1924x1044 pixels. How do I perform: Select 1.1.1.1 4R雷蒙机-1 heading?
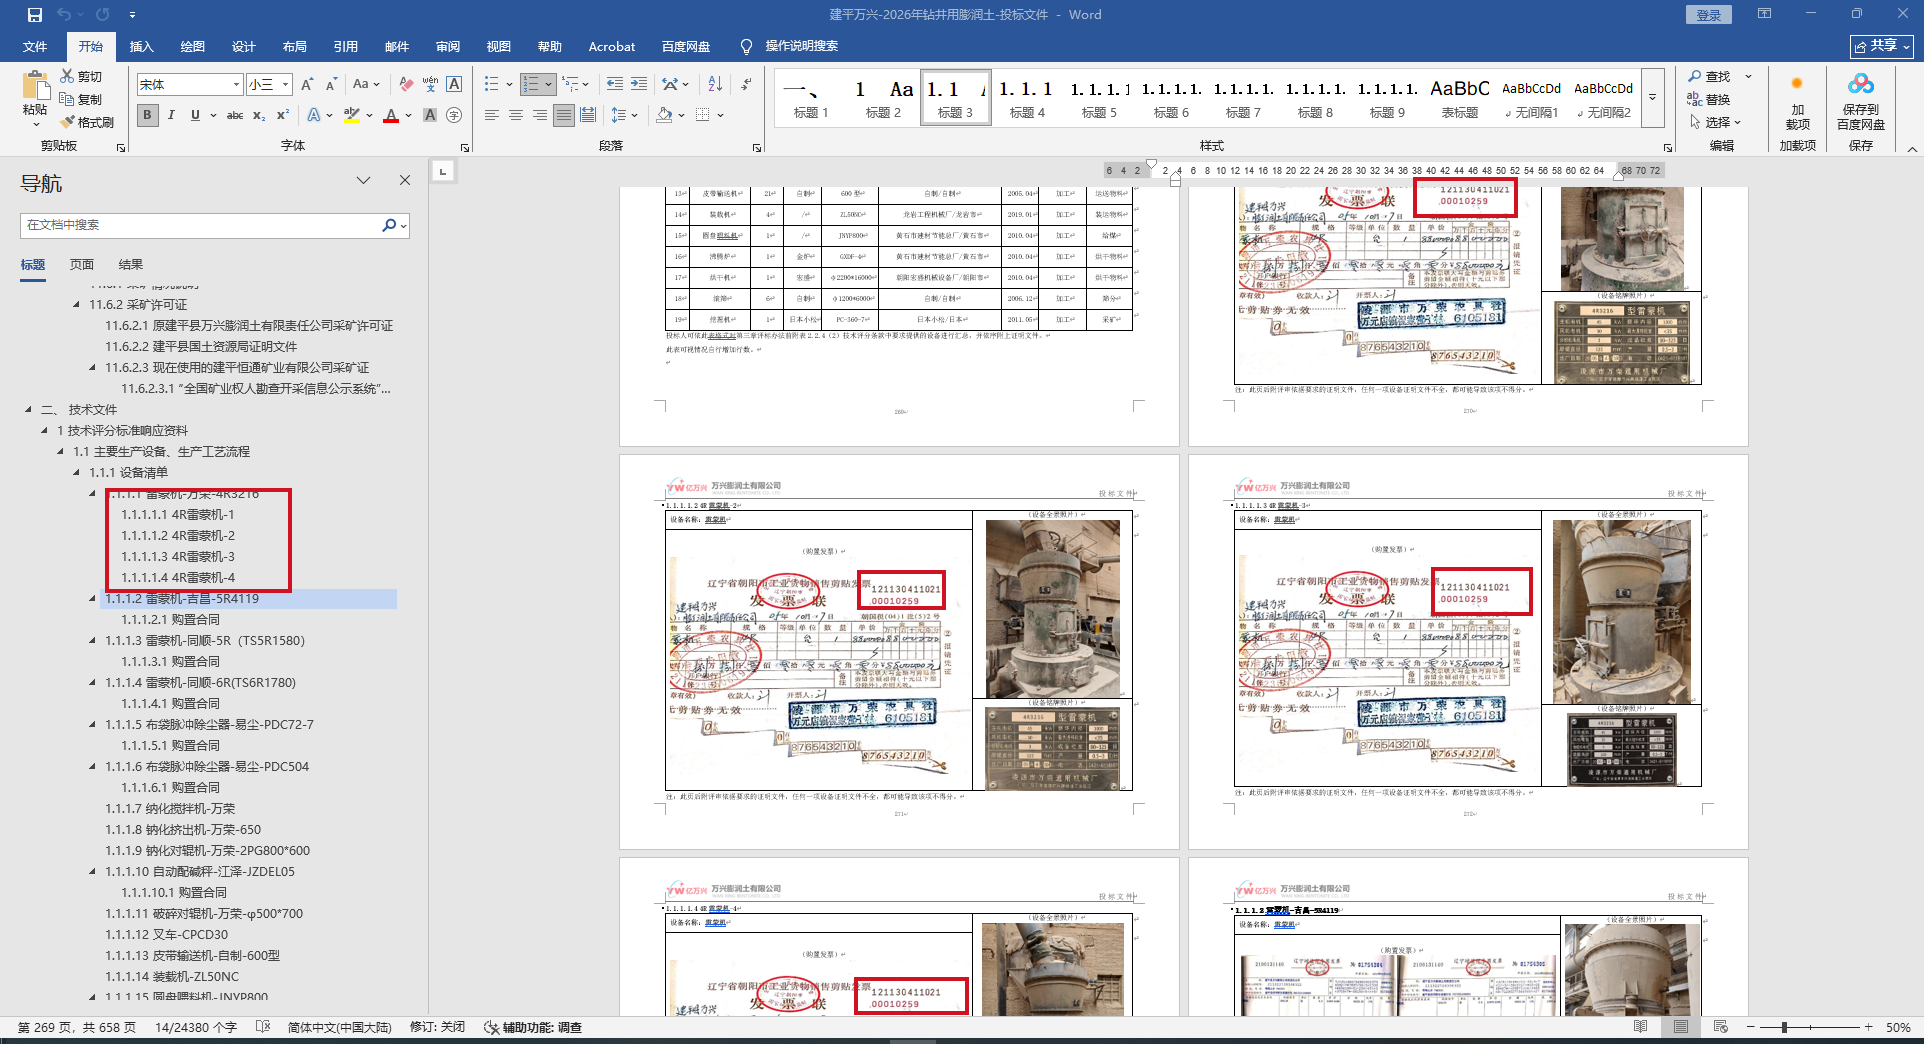click(x=178, y=515)
